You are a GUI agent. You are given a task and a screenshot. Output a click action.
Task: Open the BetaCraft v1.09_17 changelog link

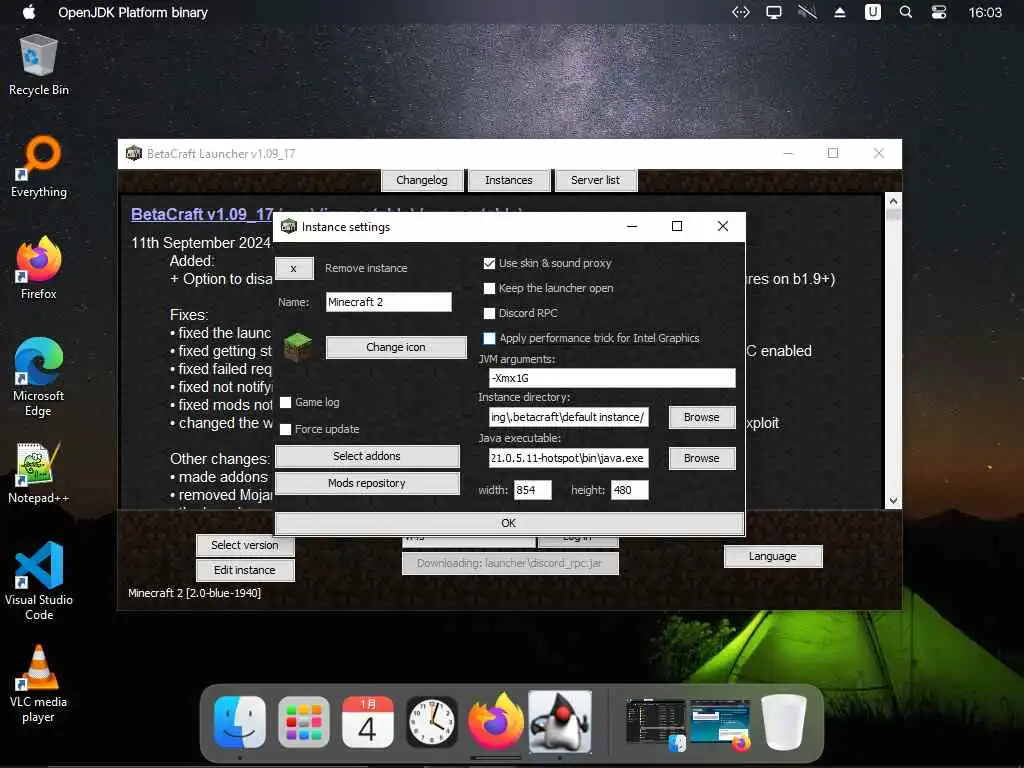click(x=202, y=214)
